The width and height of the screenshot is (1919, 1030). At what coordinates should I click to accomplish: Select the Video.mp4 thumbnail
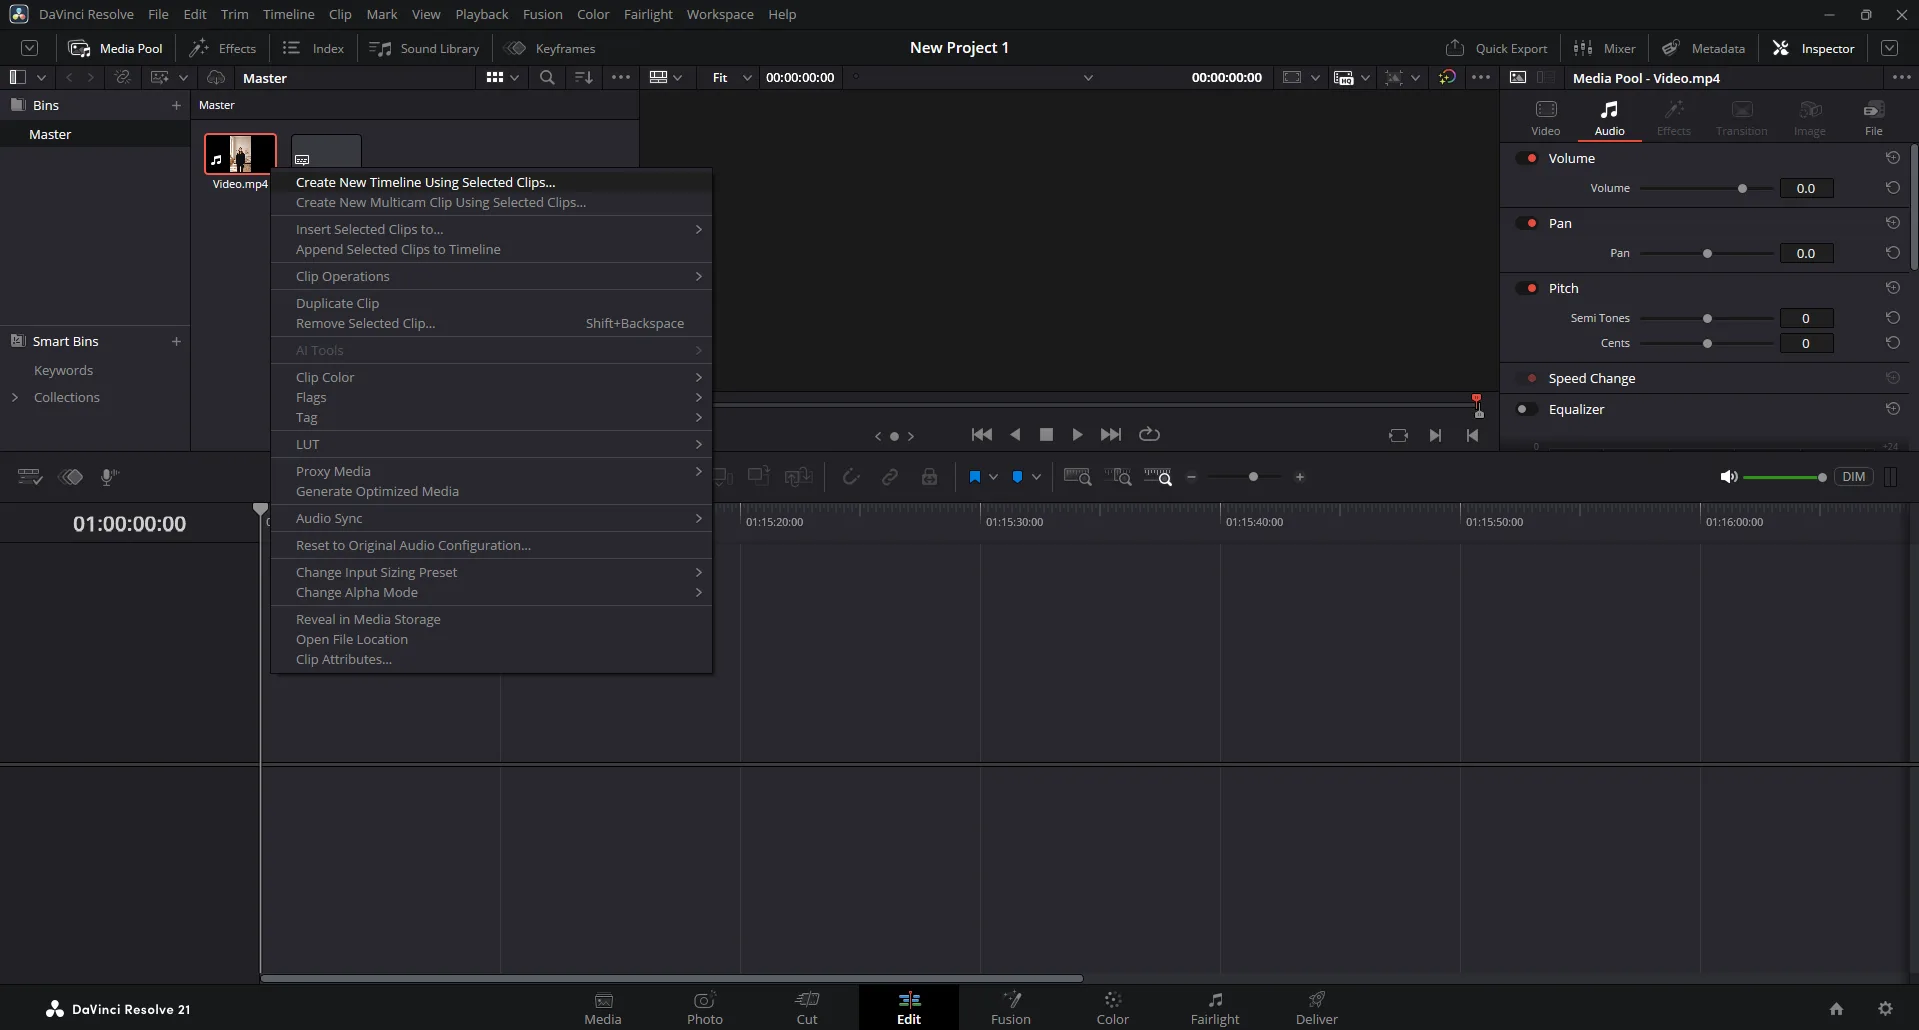point(240,154)
